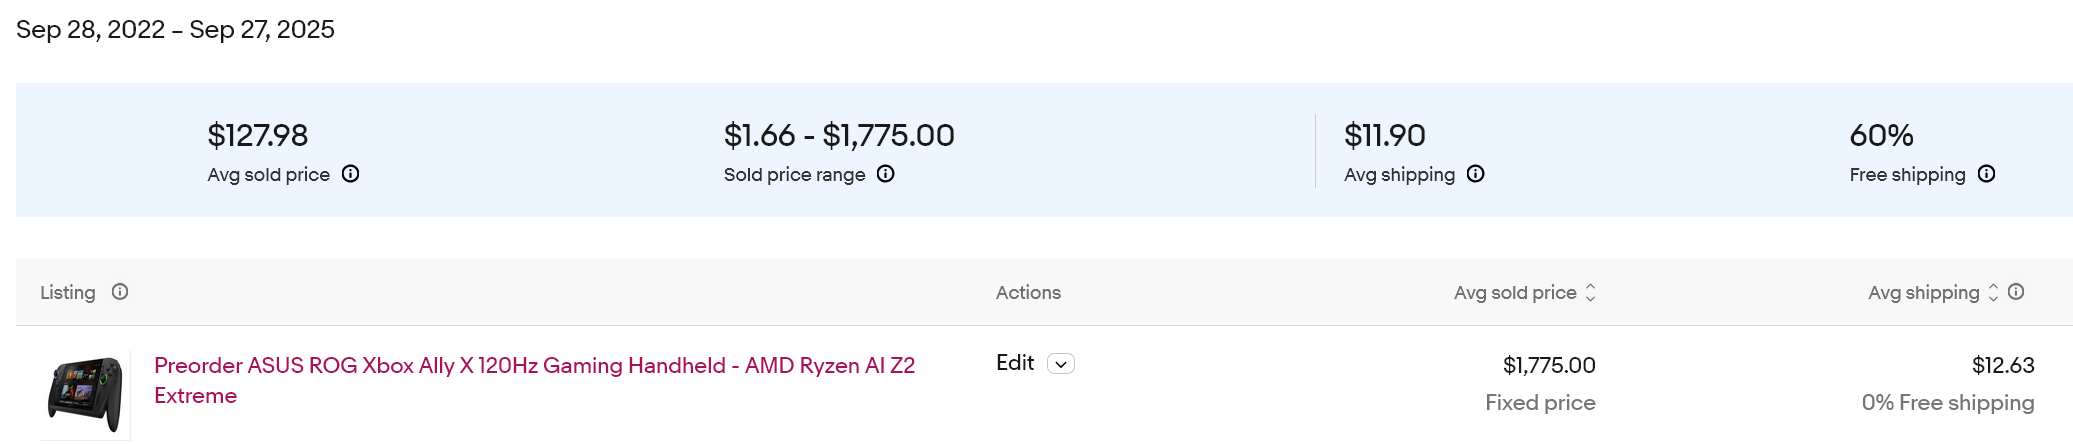
Task: Click the Edit action button
Action: click(x=1015, y=363)
